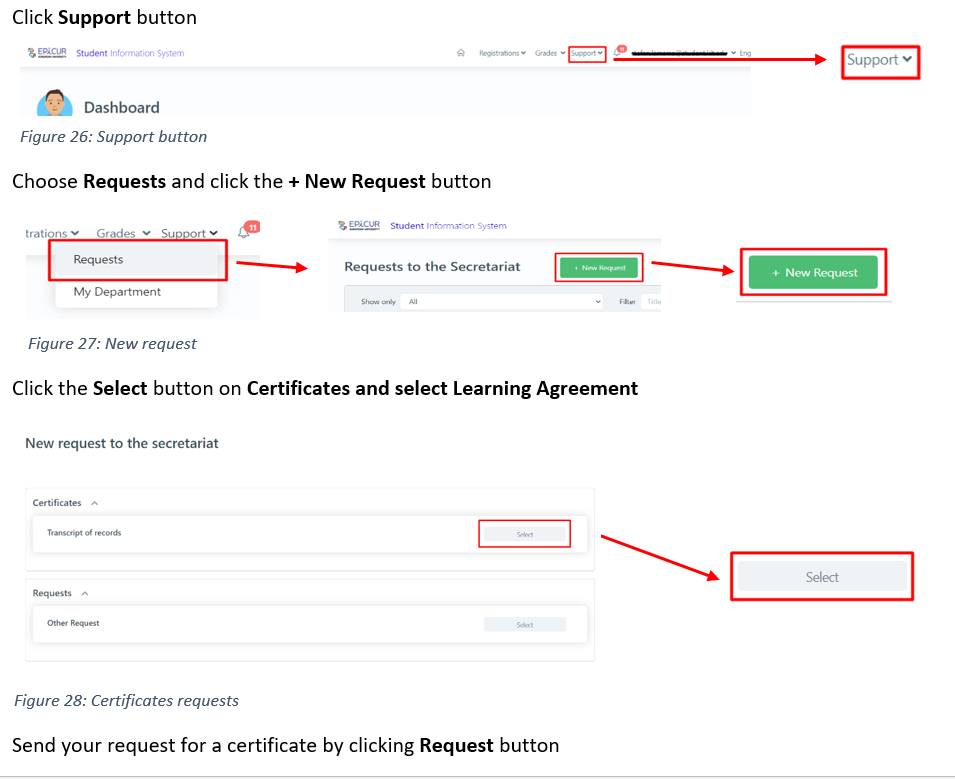The width and height of the screenshot is (955, 779).
Task: Choose Requests from the Support menu
Action: [x=99, y=260]
